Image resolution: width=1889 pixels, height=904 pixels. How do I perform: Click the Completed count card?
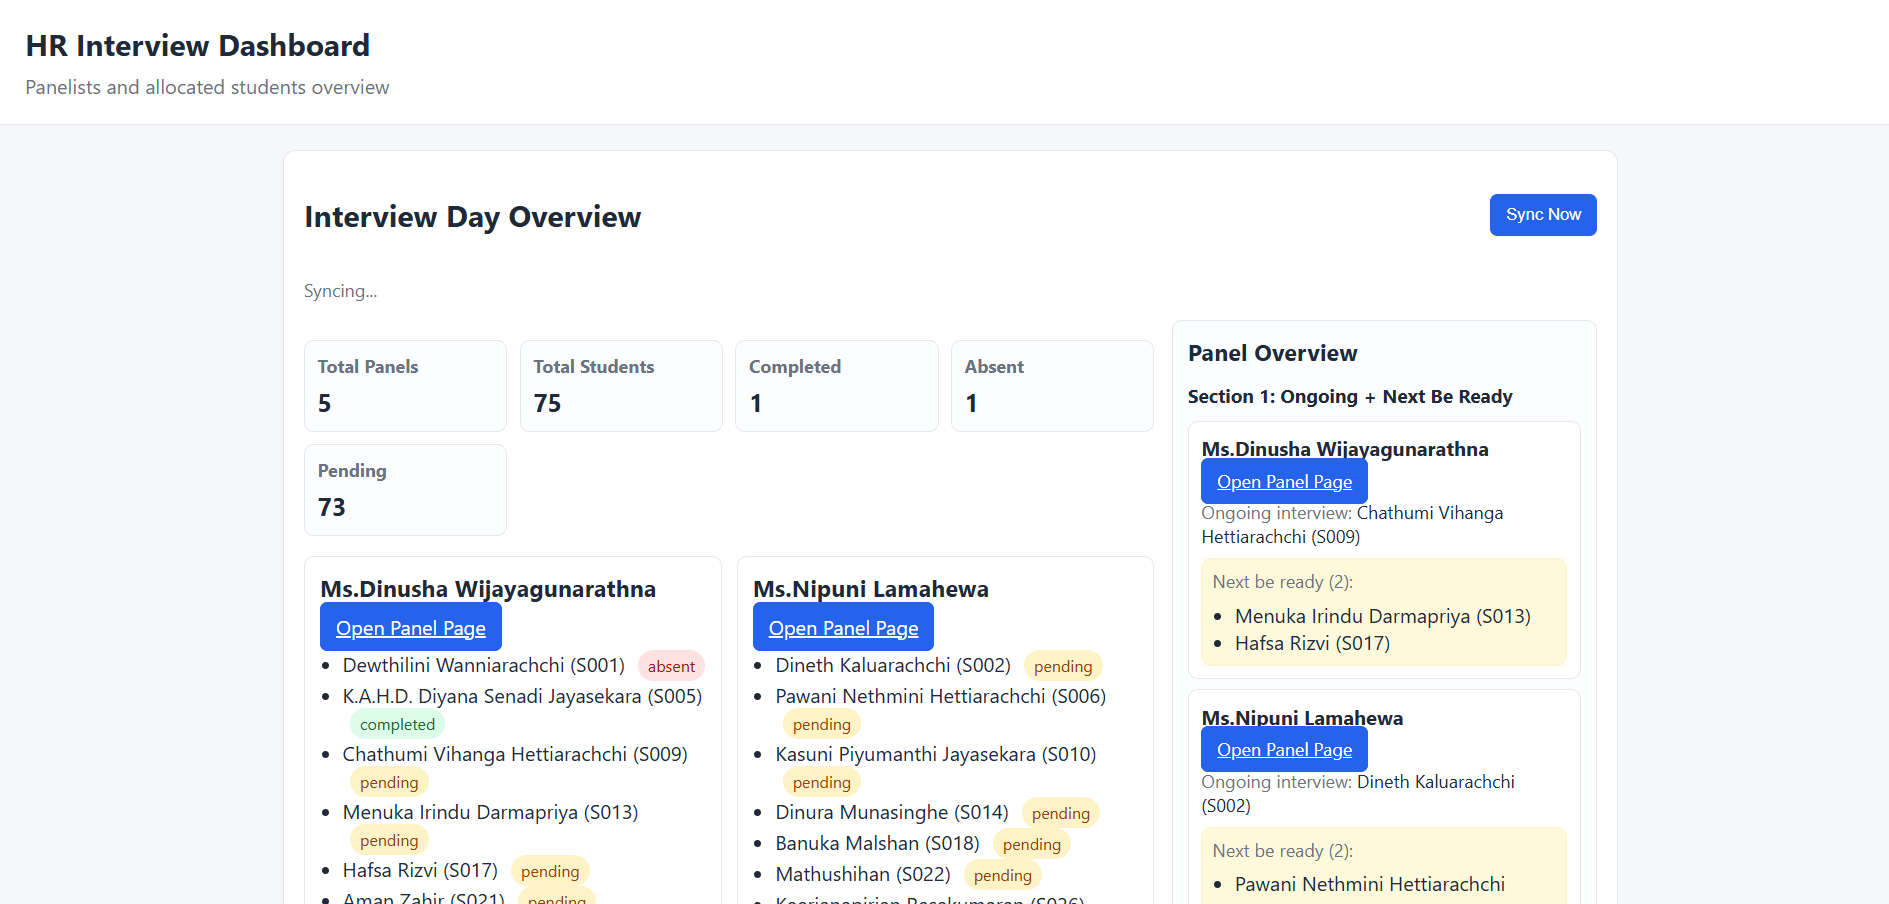coord(836,386)
